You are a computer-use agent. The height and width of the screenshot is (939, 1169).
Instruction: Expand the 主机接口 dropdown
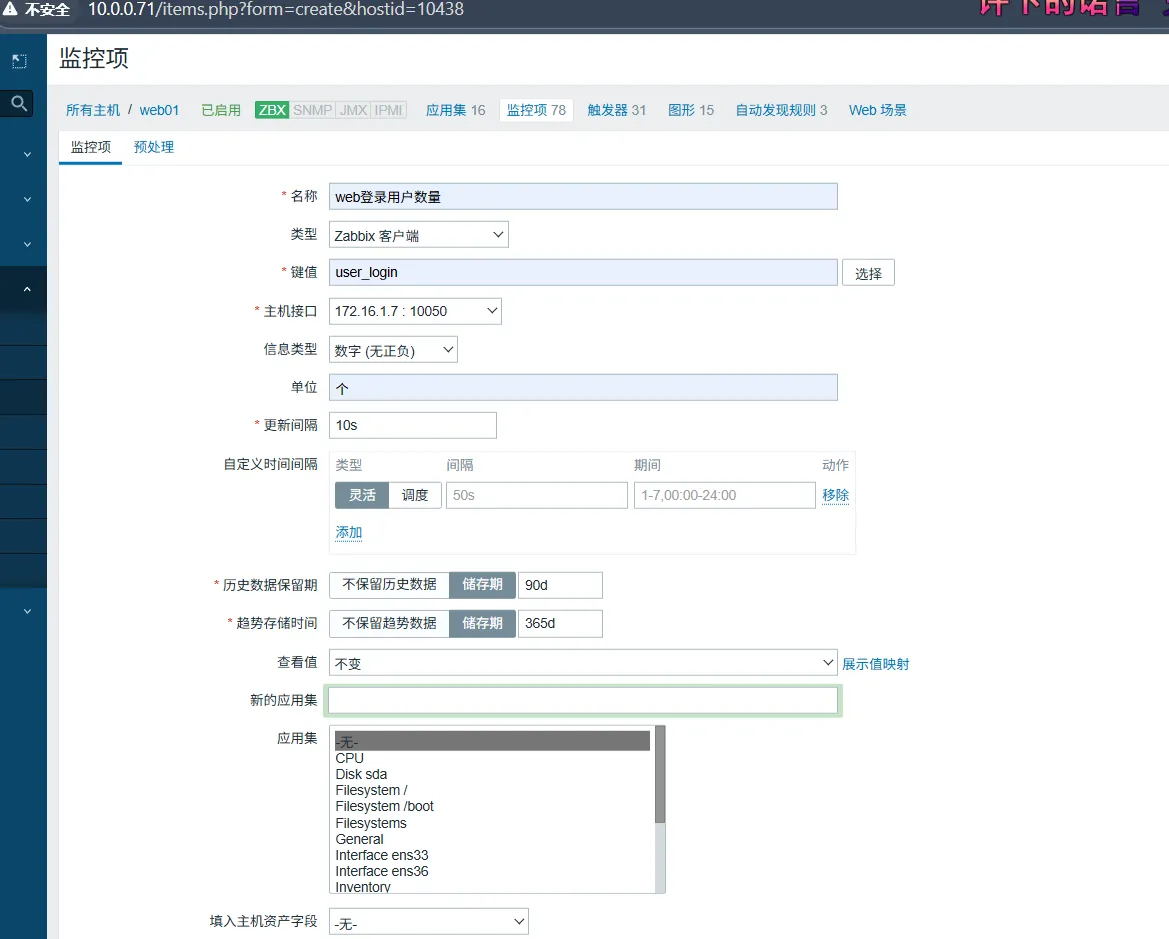(x=415, y=311)
